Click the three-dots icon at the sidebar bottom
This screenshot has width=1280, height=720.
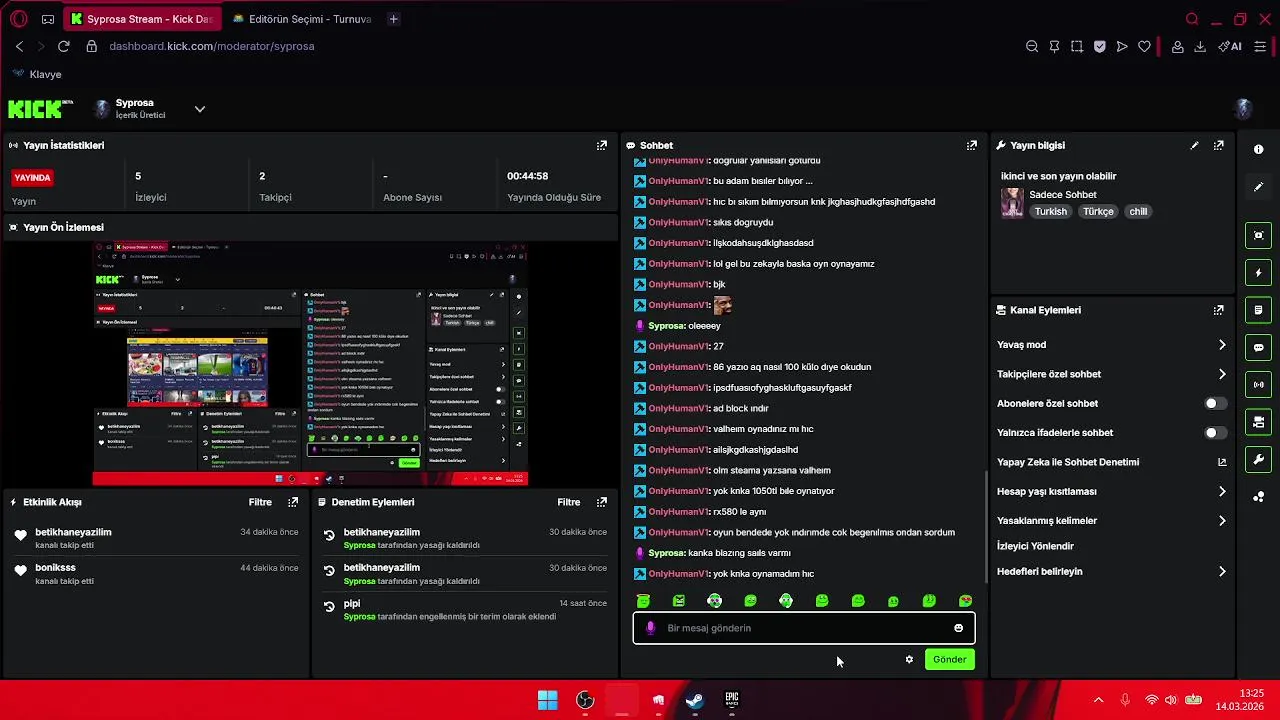(x=1258, y=497)
